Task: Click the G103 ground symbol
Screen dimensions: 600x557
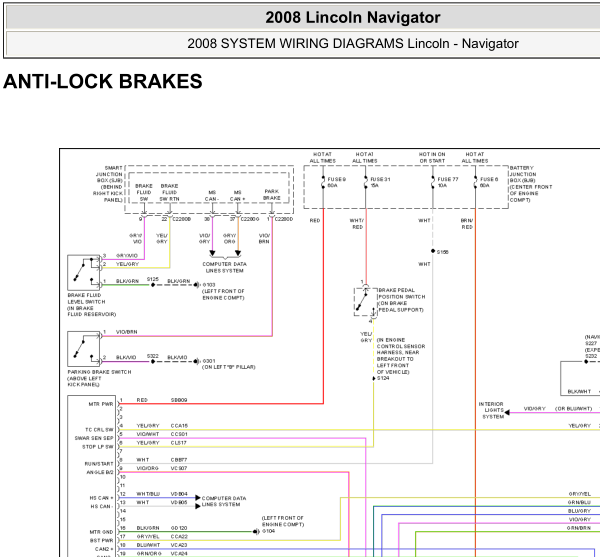Action: (197, 285)
